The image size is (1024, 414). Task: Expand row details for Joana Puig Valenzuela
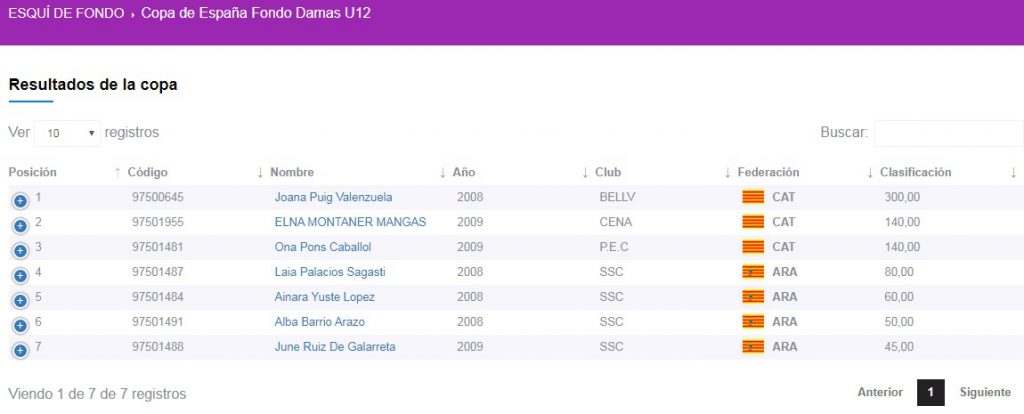point(20,201)
